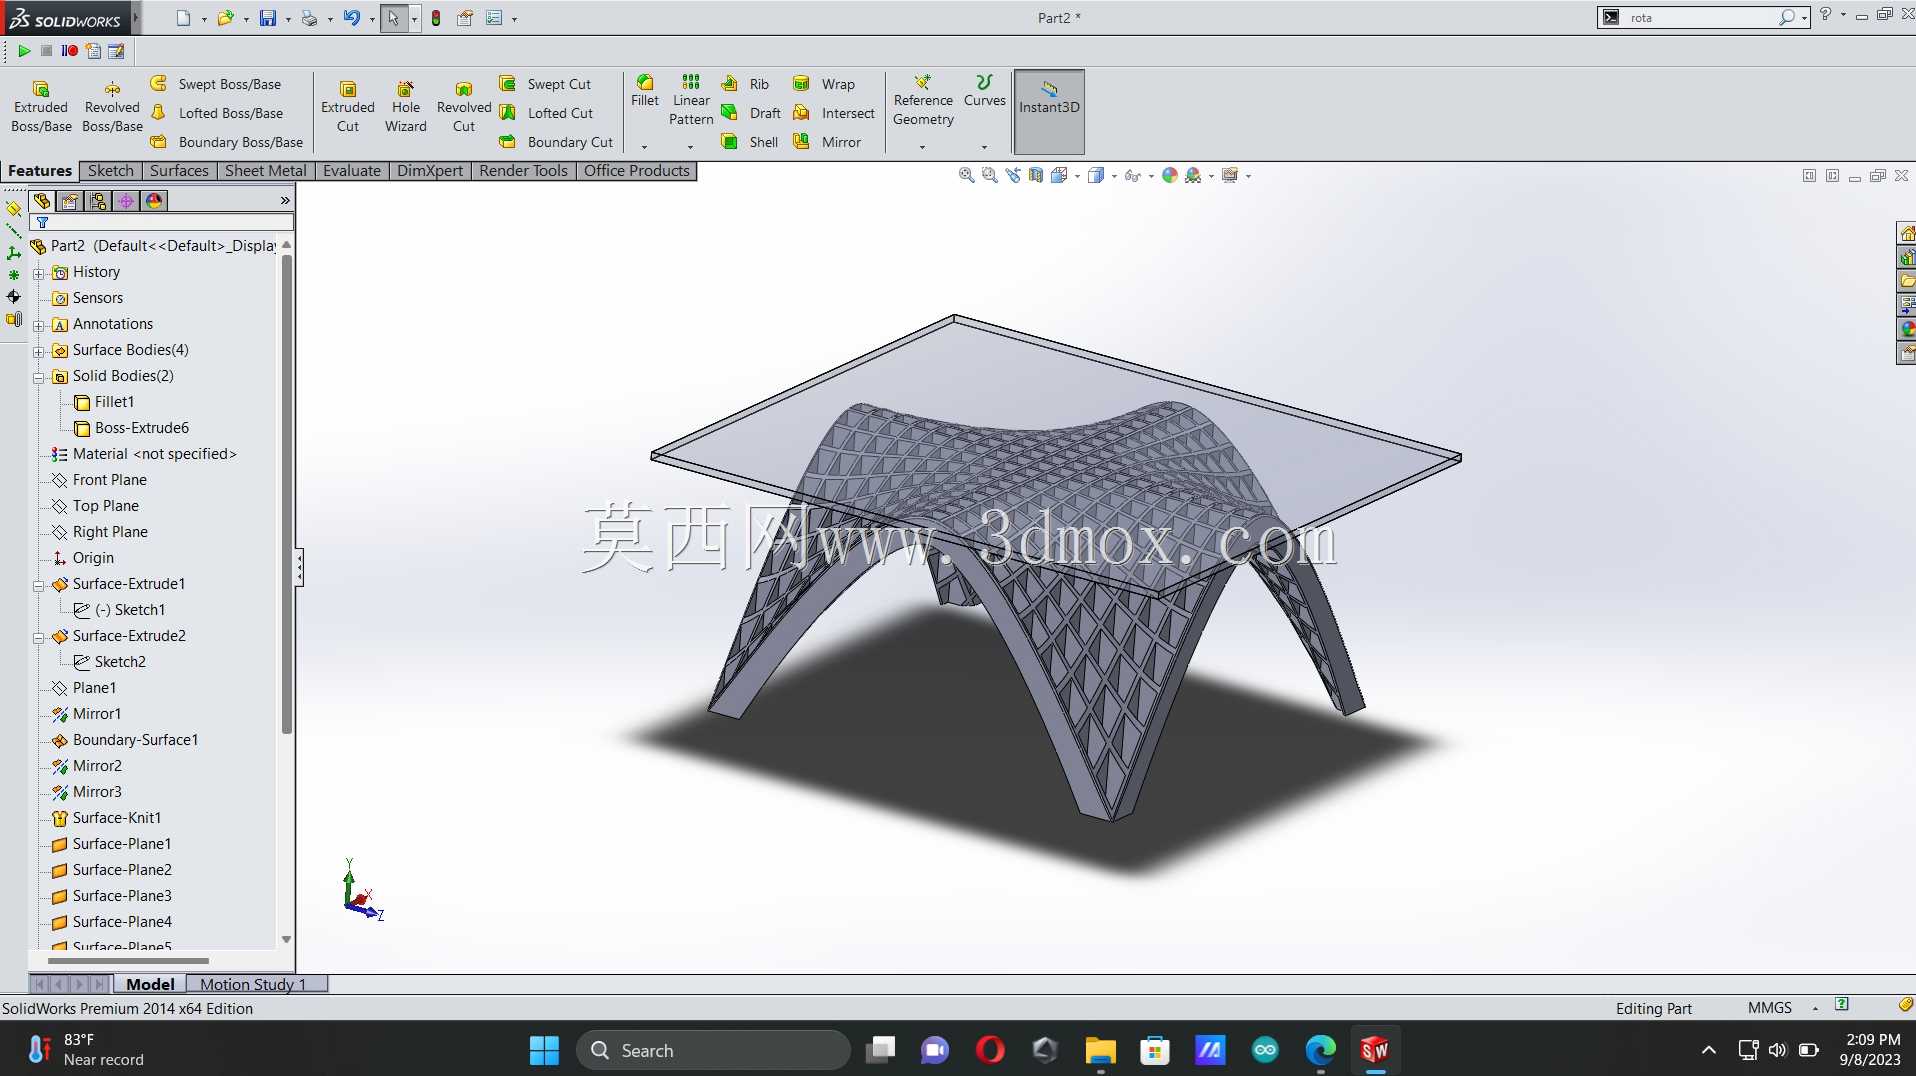This screenshot has width=1916, height=1076.
Task: Select the Shell feature tool
Action: tap(750, 142)
